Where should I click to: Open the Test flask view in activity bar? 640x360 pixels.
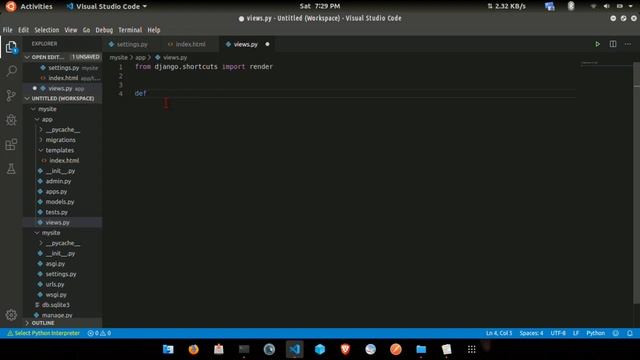point(11,169)
